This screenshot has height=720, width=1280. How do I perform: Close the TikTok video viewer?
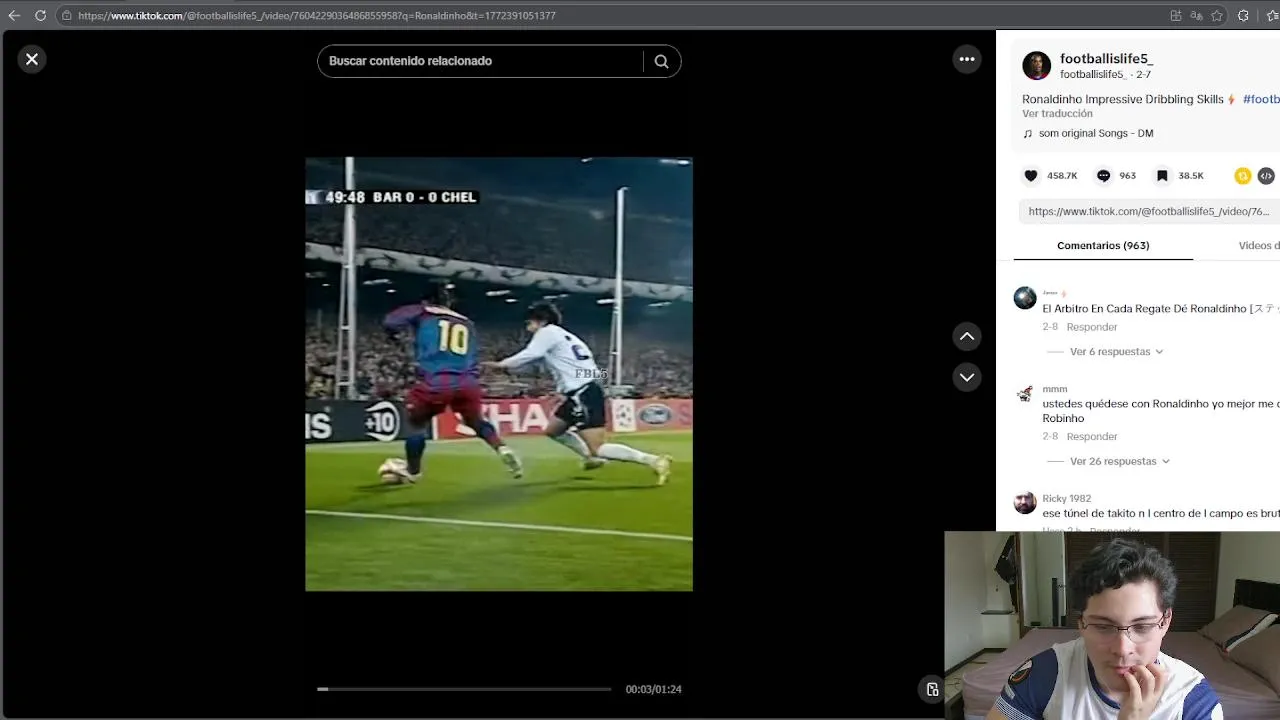(x=32, y=59)
